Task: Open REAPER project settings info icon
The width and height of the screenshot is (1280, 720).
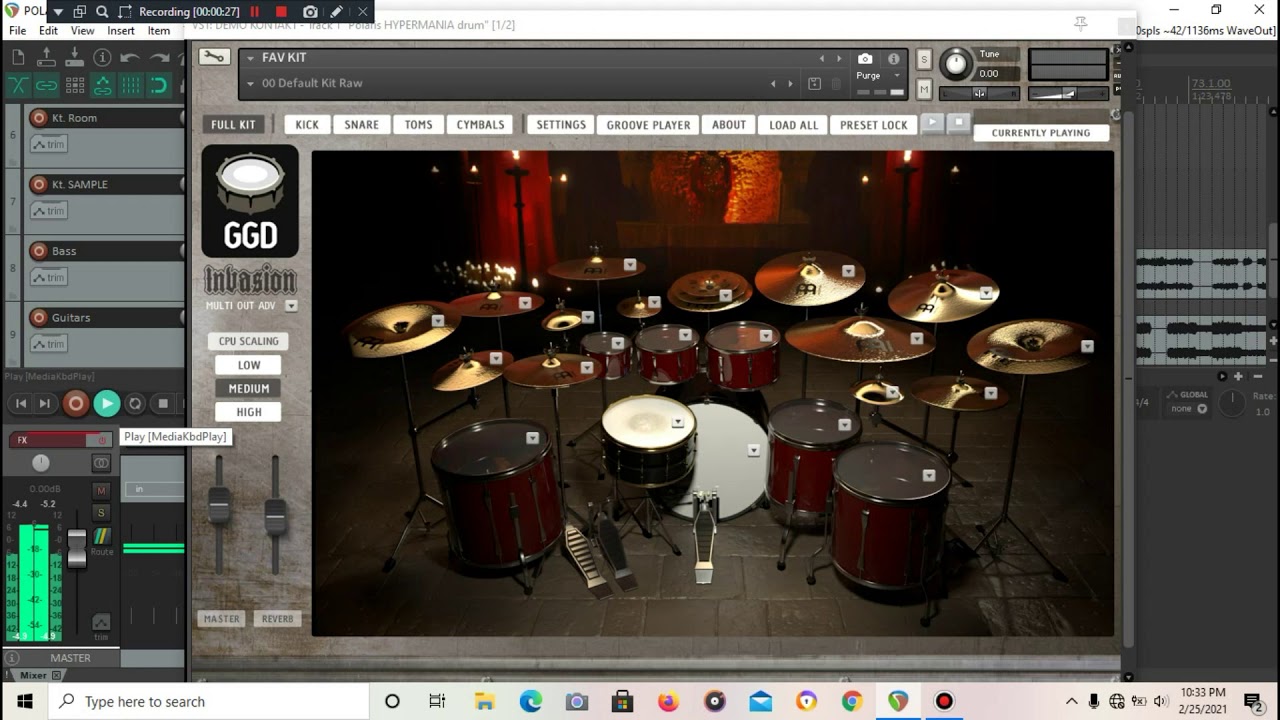Action: coord(102,58)
